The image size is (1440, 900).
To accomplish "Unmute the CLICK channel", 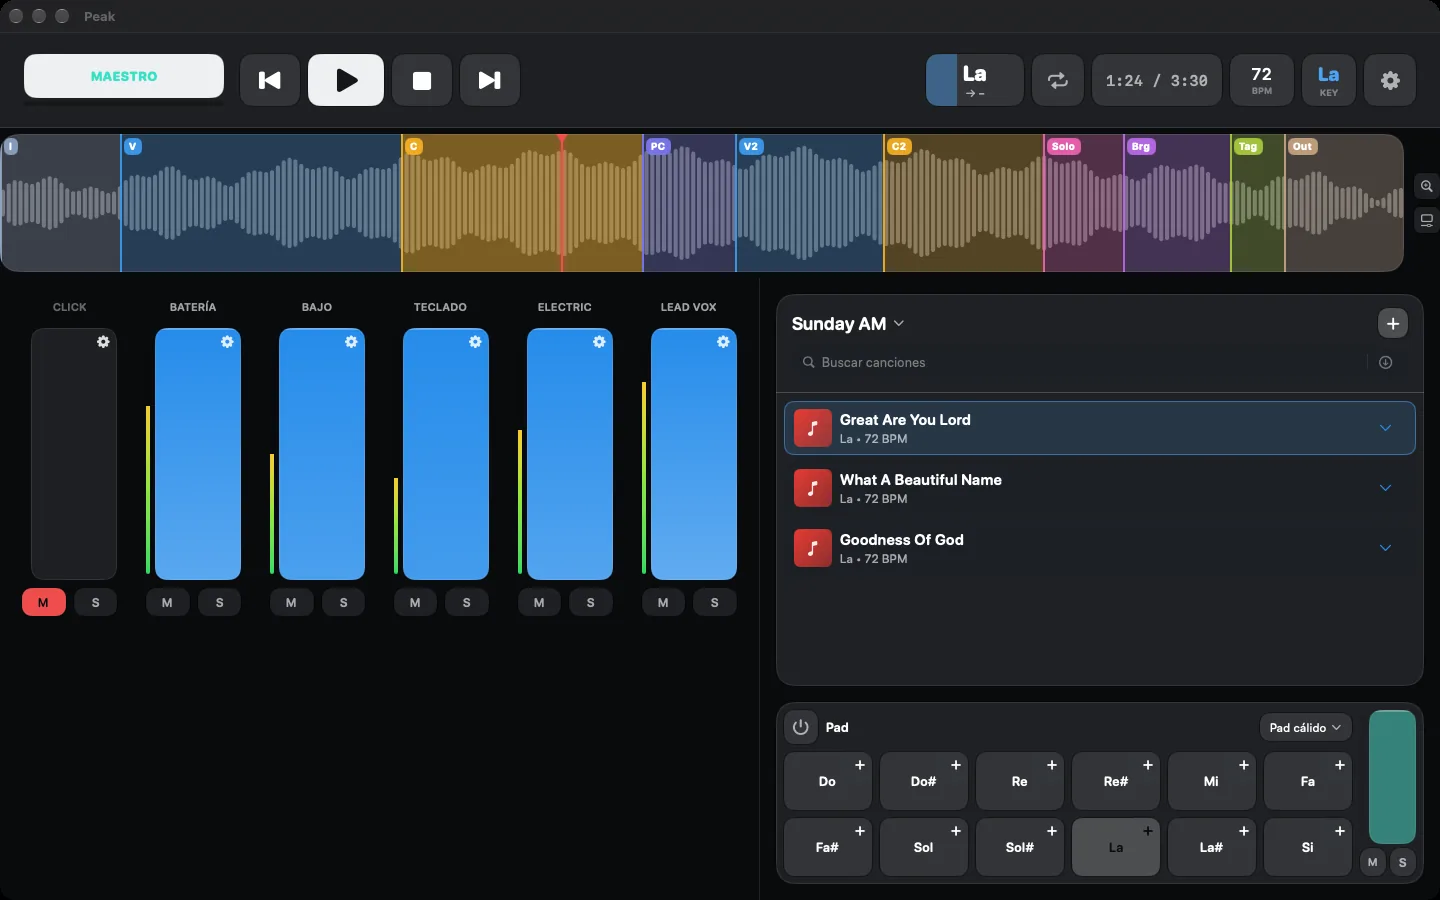I will pos(43,603).
